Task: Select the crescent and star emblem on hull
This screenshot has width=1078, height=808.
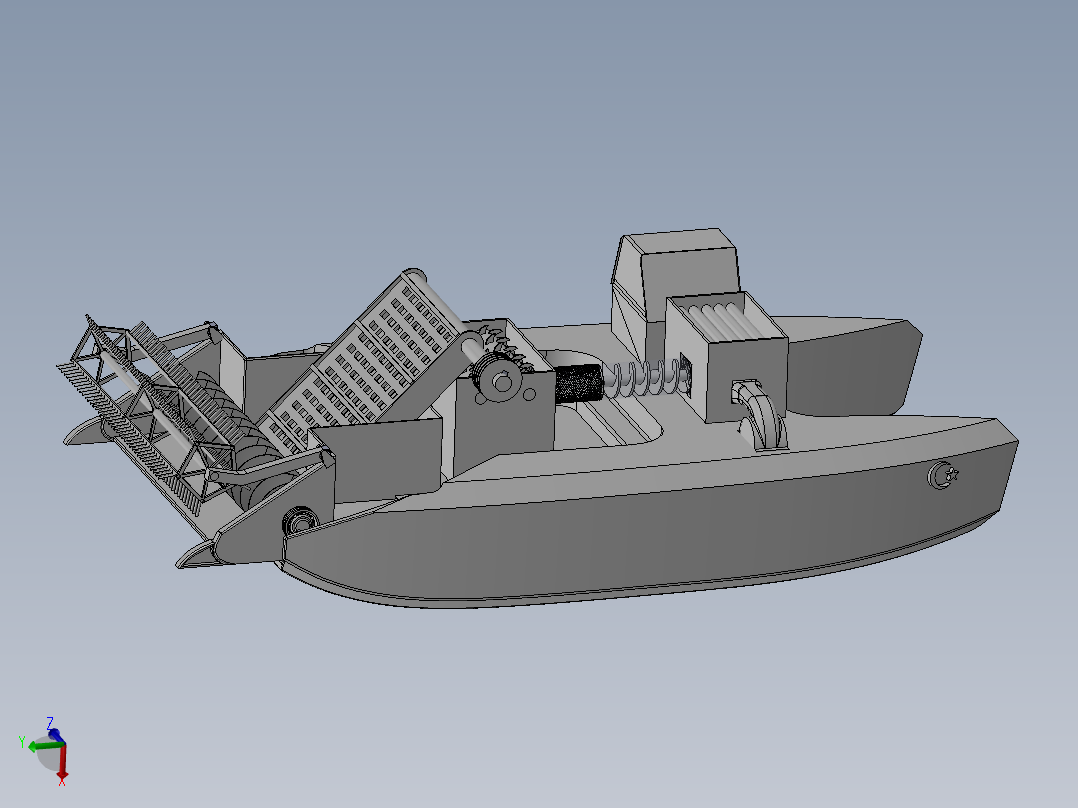Action: click(x=943, y=475)
